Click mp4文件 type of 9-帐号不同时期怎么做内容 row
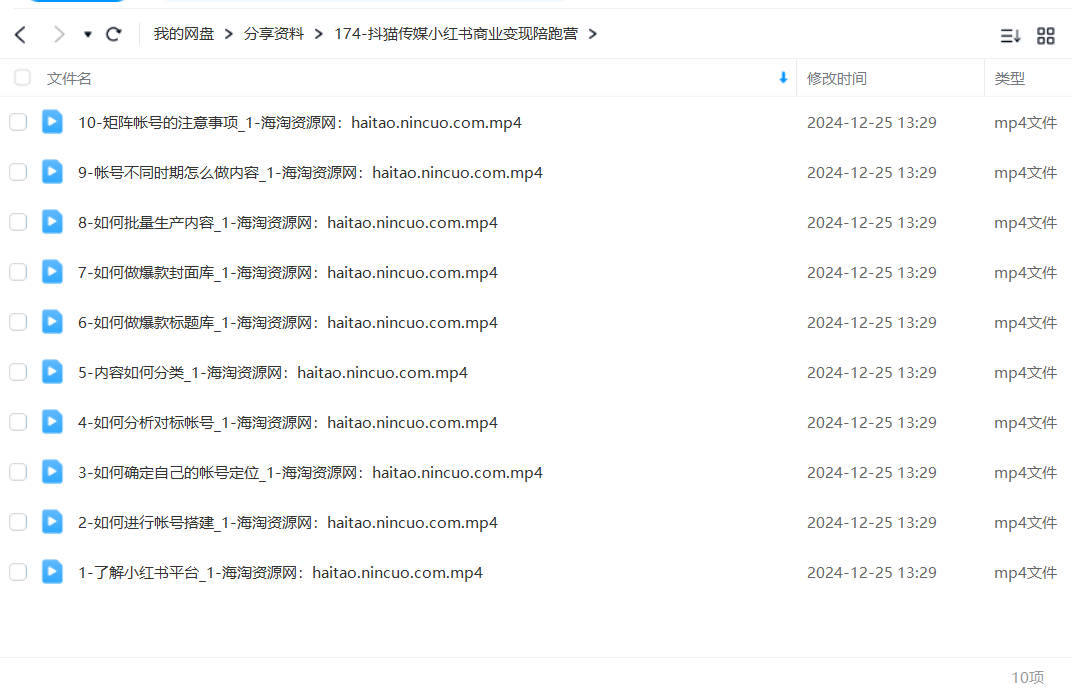 1026,172
